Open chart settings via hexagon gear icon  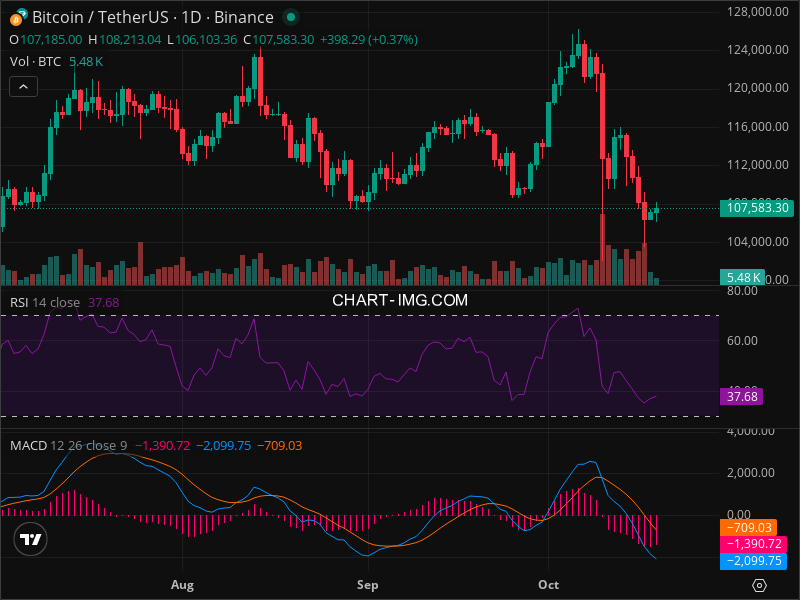[760, 585]
